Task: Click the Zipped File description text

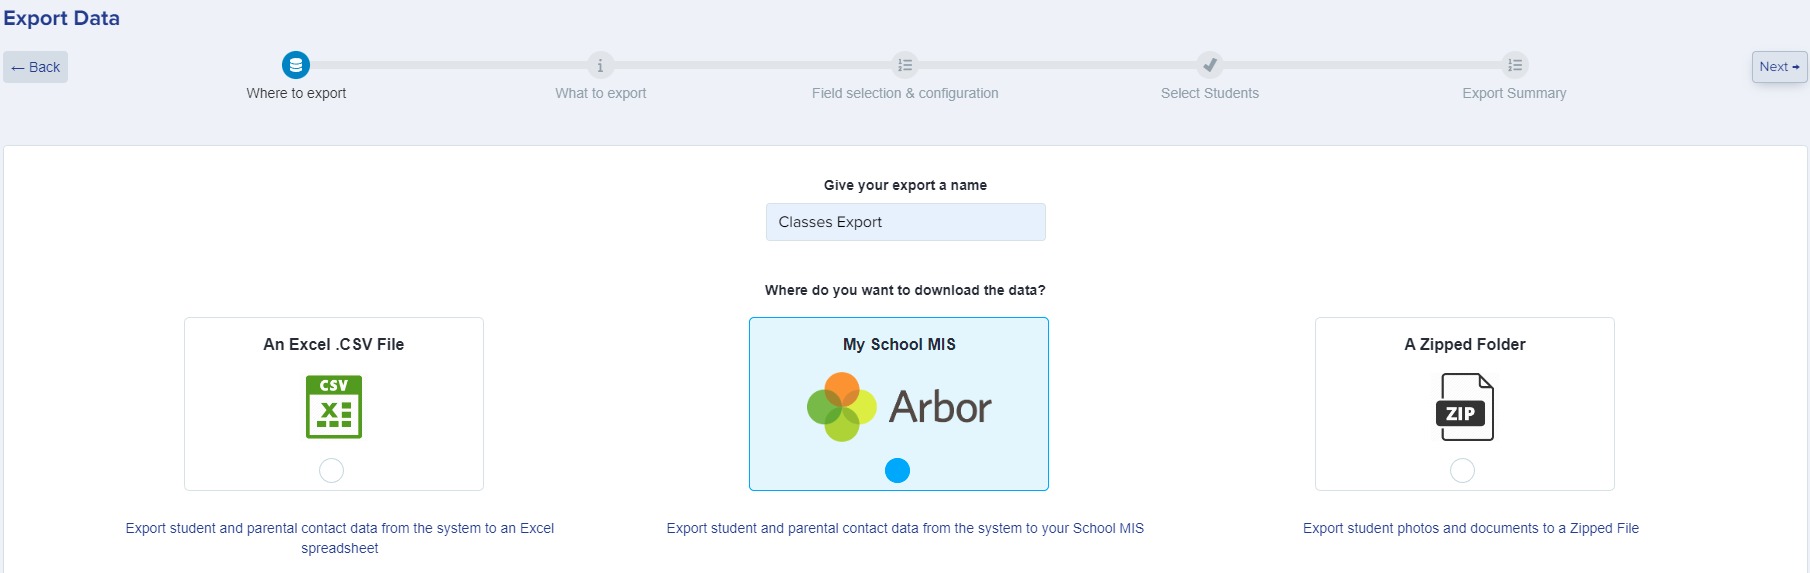Action: click(1471, 528)
